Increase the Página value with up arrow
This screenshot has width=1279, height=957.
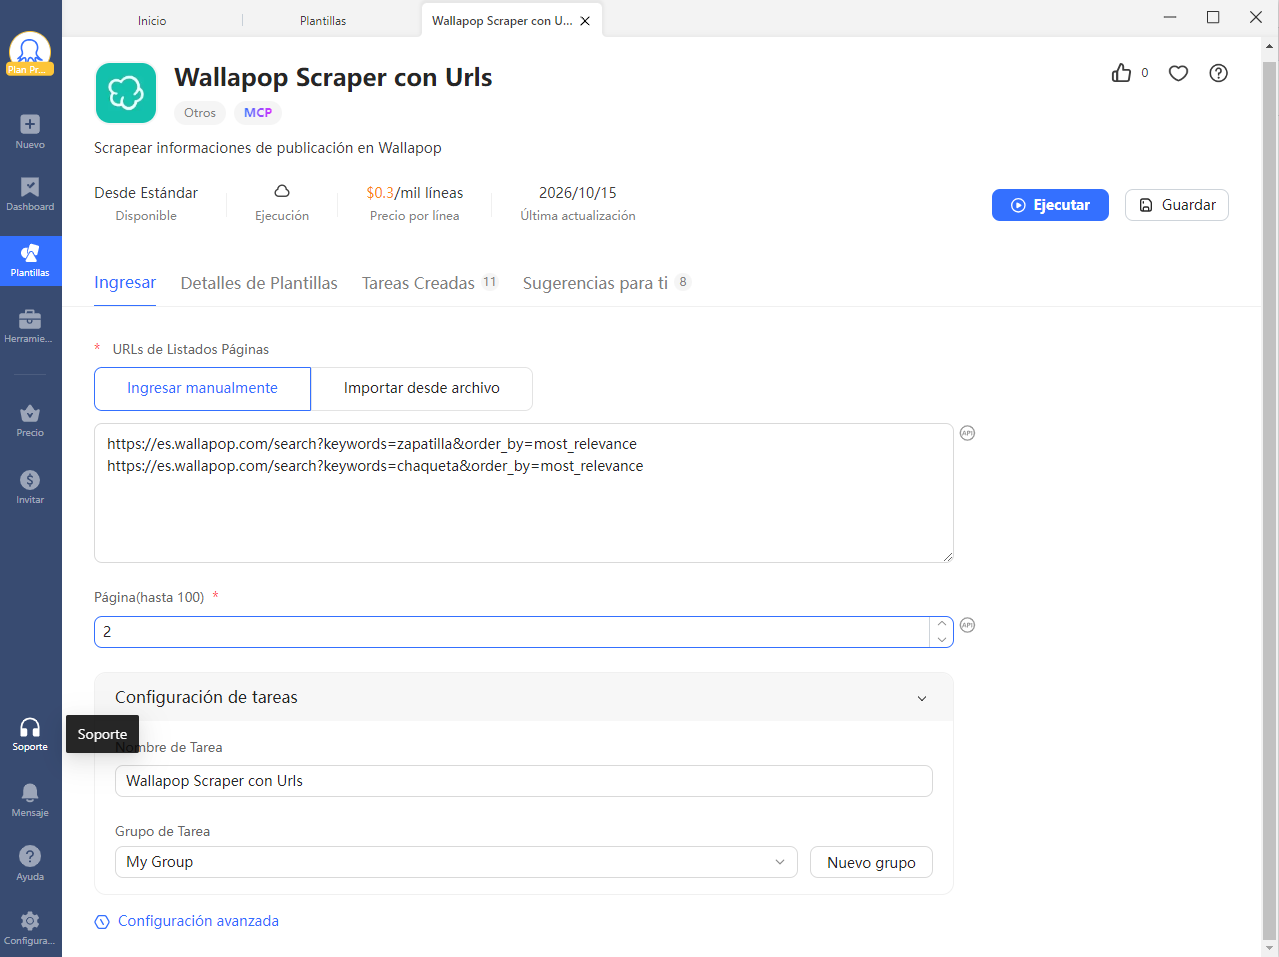941,624
